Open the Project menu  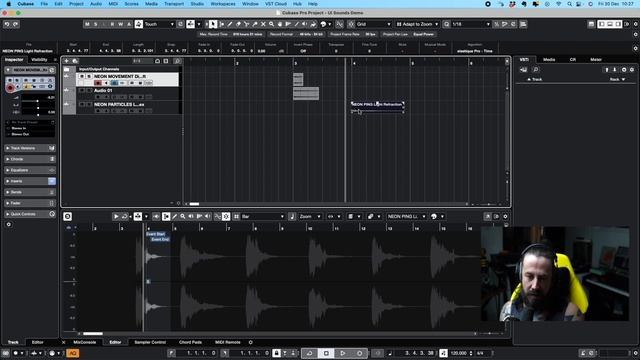pos(76,4)
